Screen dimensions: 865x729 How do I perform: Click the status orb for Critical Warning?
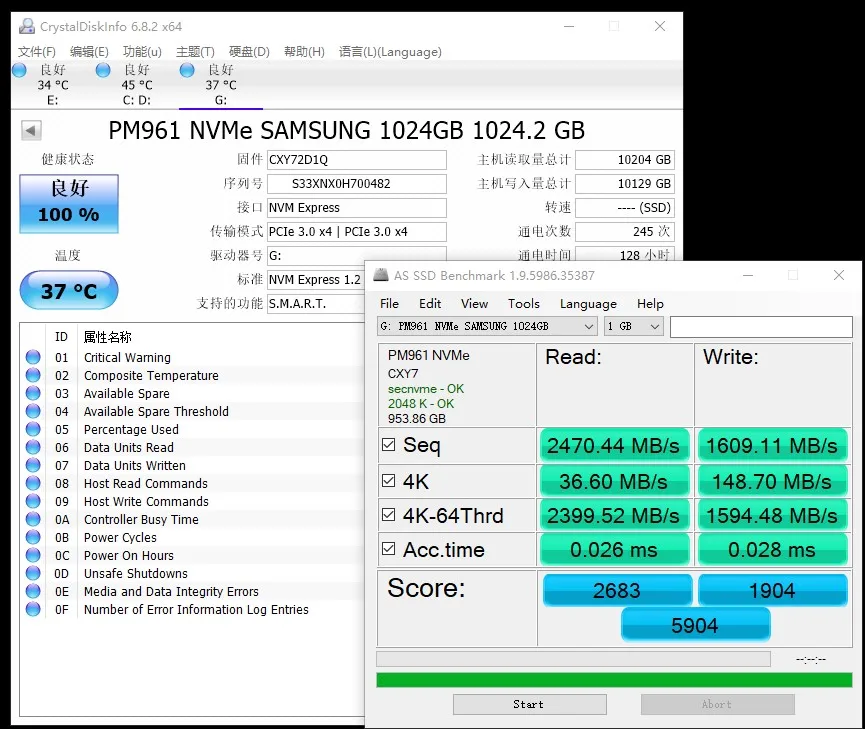pos(33,358)
